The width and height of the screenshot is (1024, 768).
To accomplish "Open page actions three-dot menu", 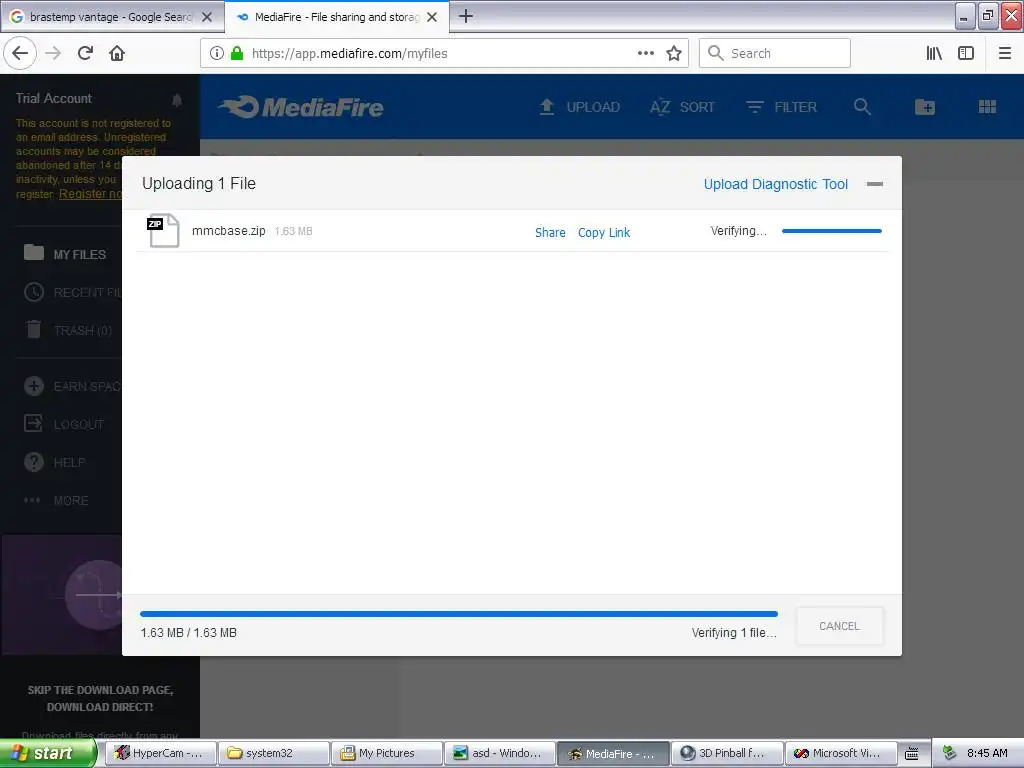I will tap(645, 53).
